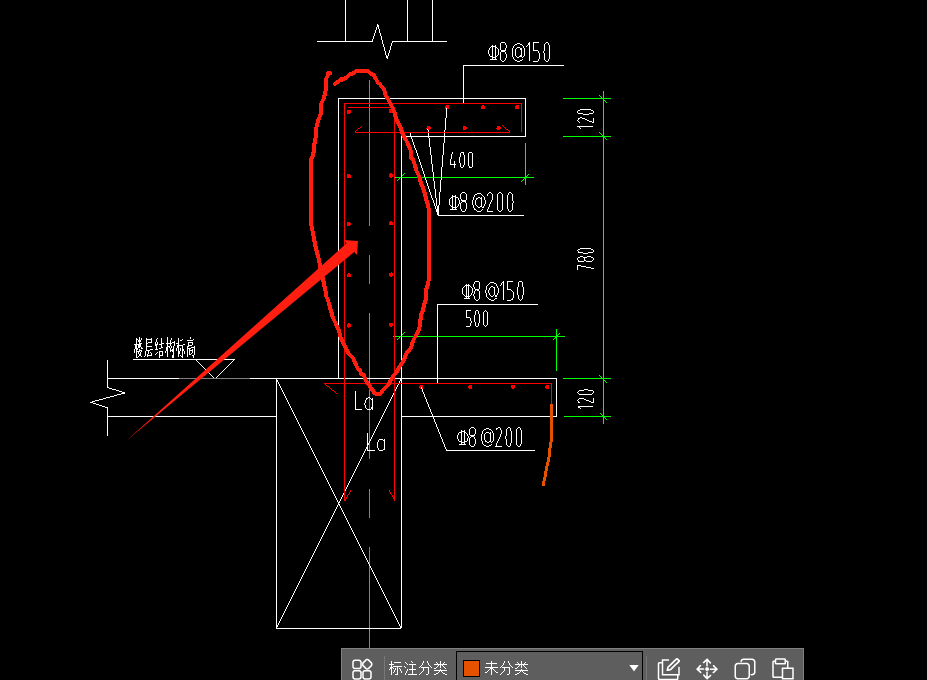This screenshot has width=927, height=680.
Task: Click the orange swatch beside 未分类
Action: click(471, 668)
